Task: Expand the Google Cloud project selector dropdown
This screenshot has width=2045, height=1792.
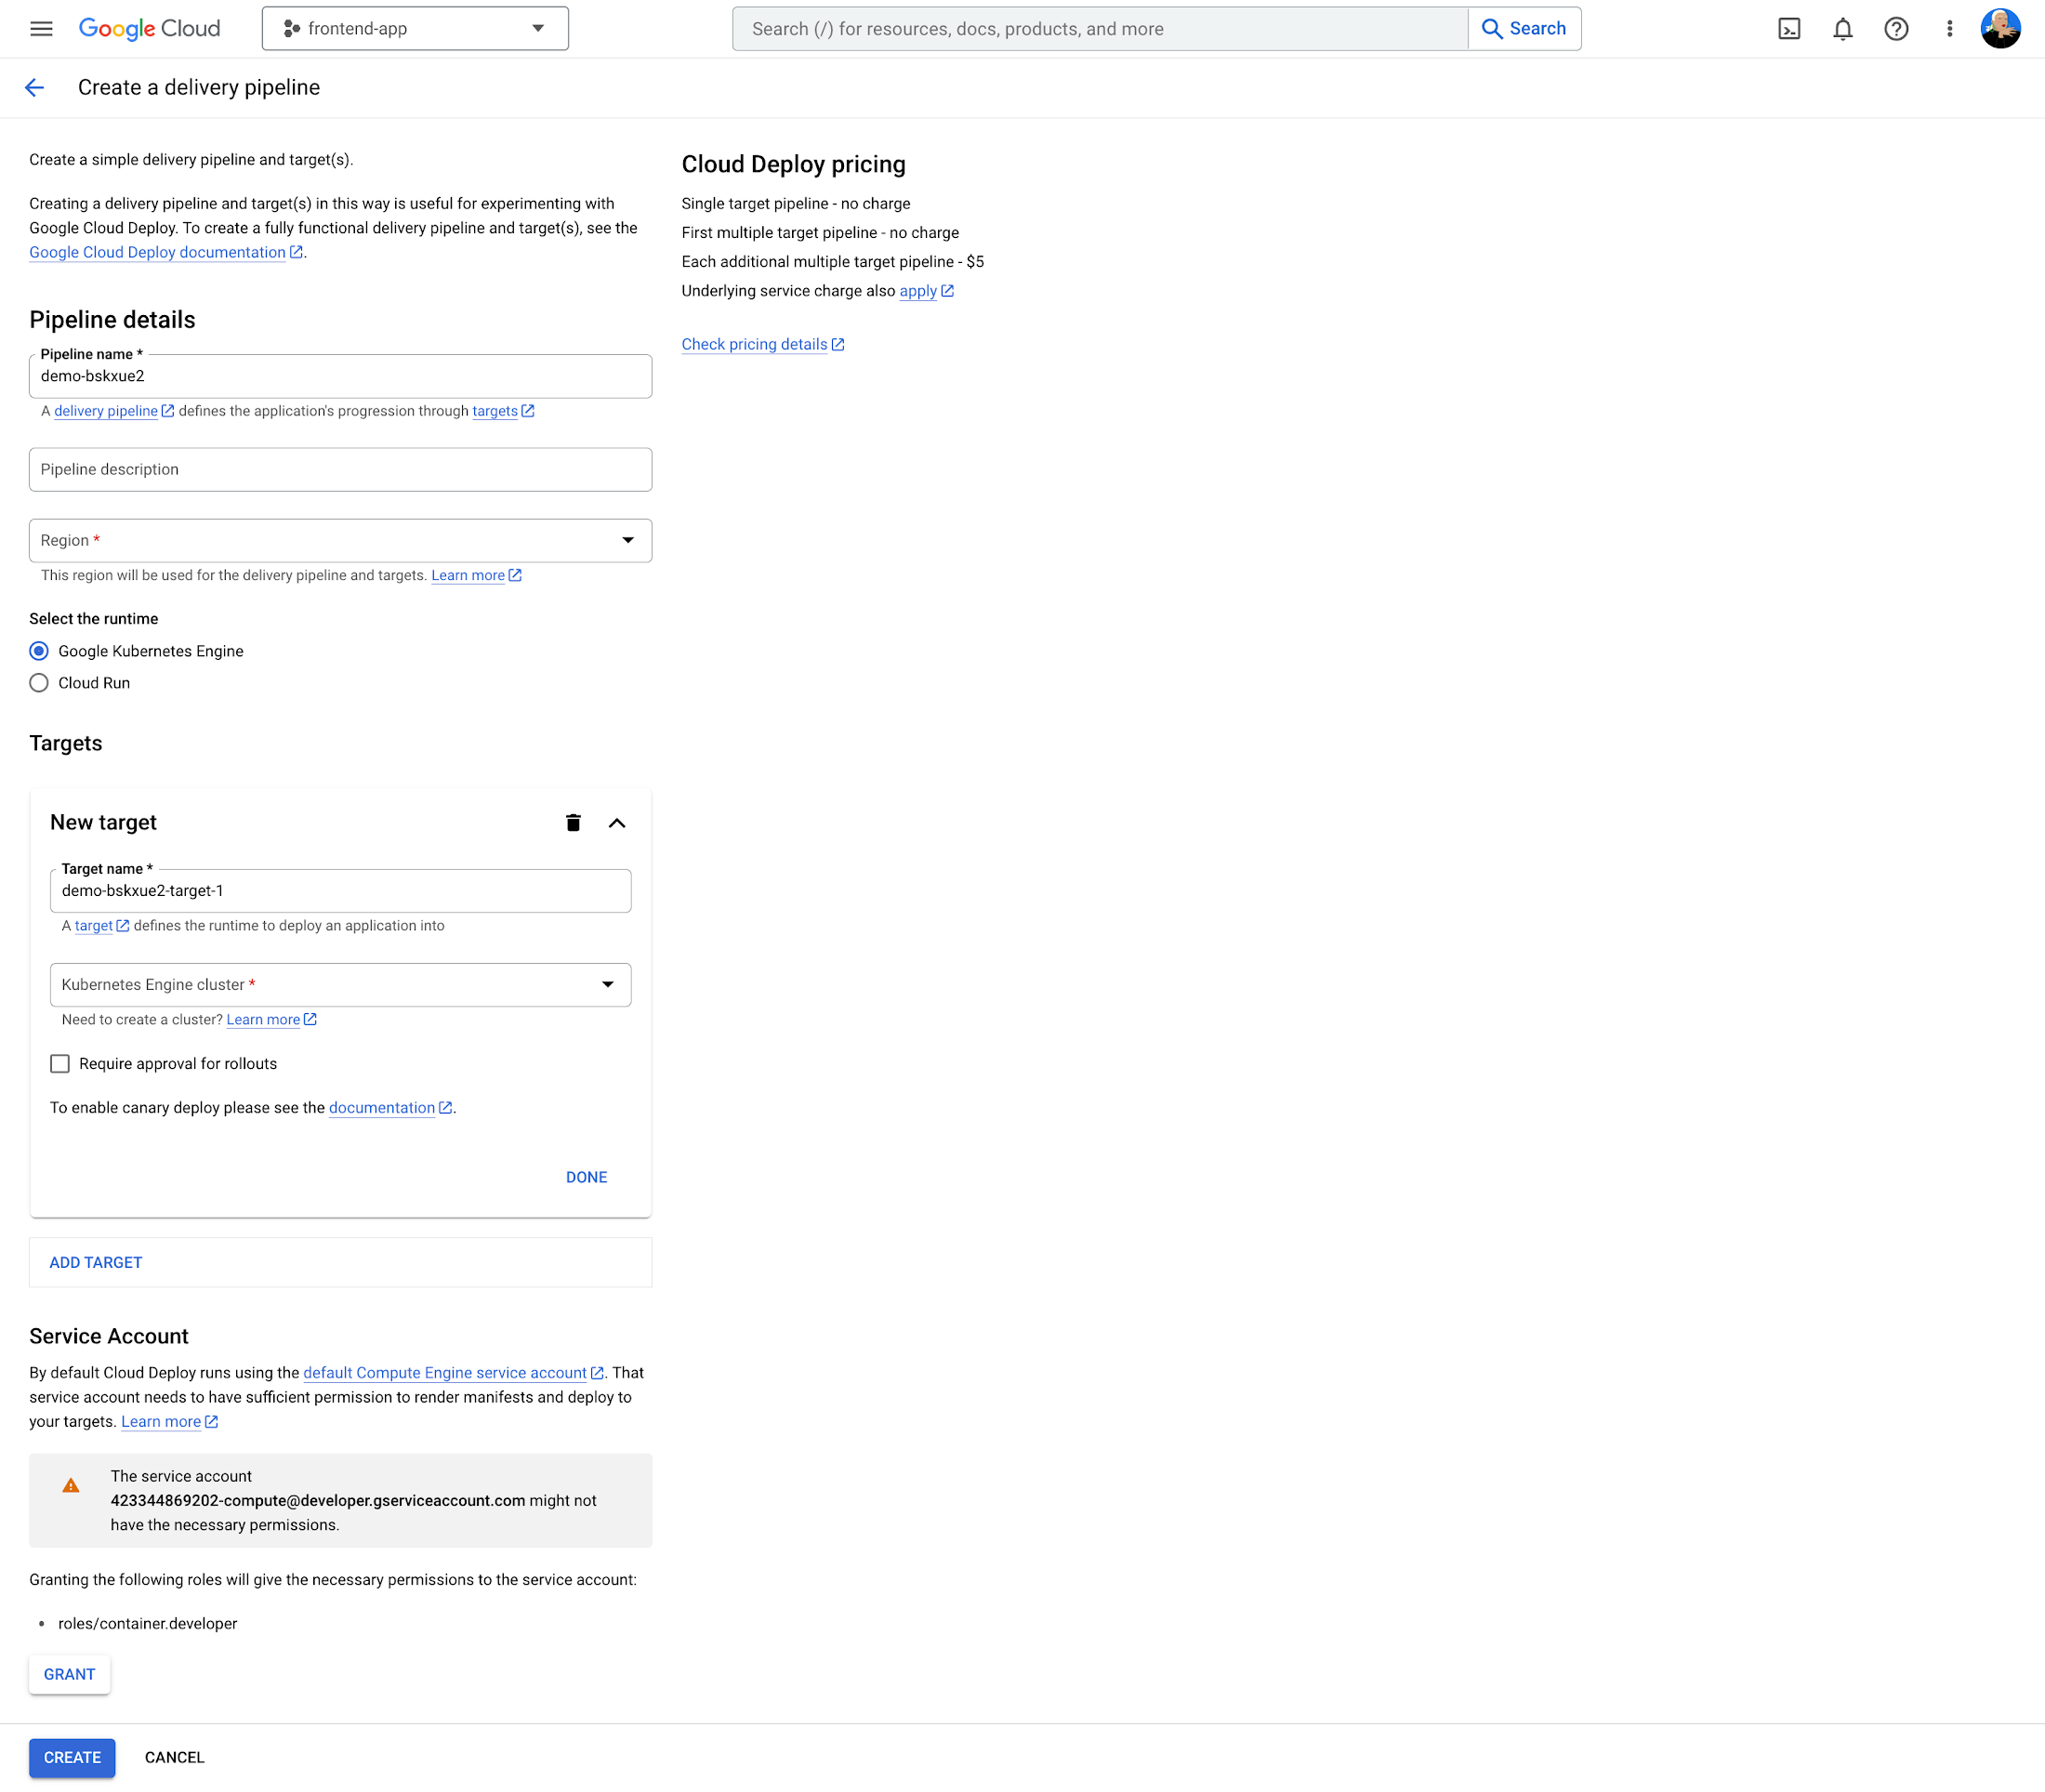Action: click(412, 28)
